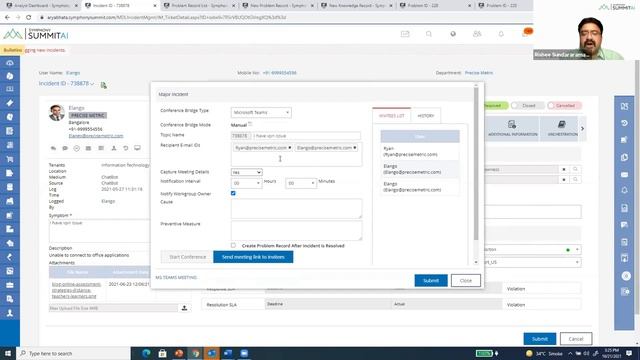Open the ORCHESTRATION tab
640x360 pixels.
(562, 128)
